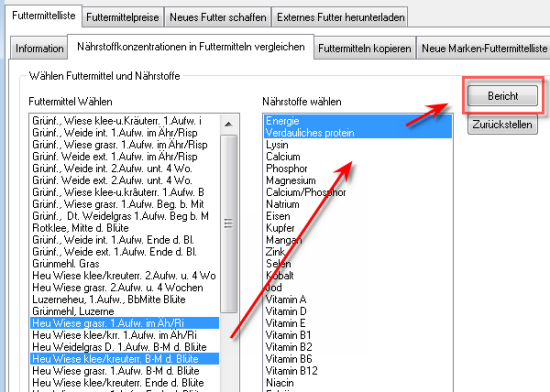
Task: Open the Futtermitteln kopieren tab
Action: [364, 48]
